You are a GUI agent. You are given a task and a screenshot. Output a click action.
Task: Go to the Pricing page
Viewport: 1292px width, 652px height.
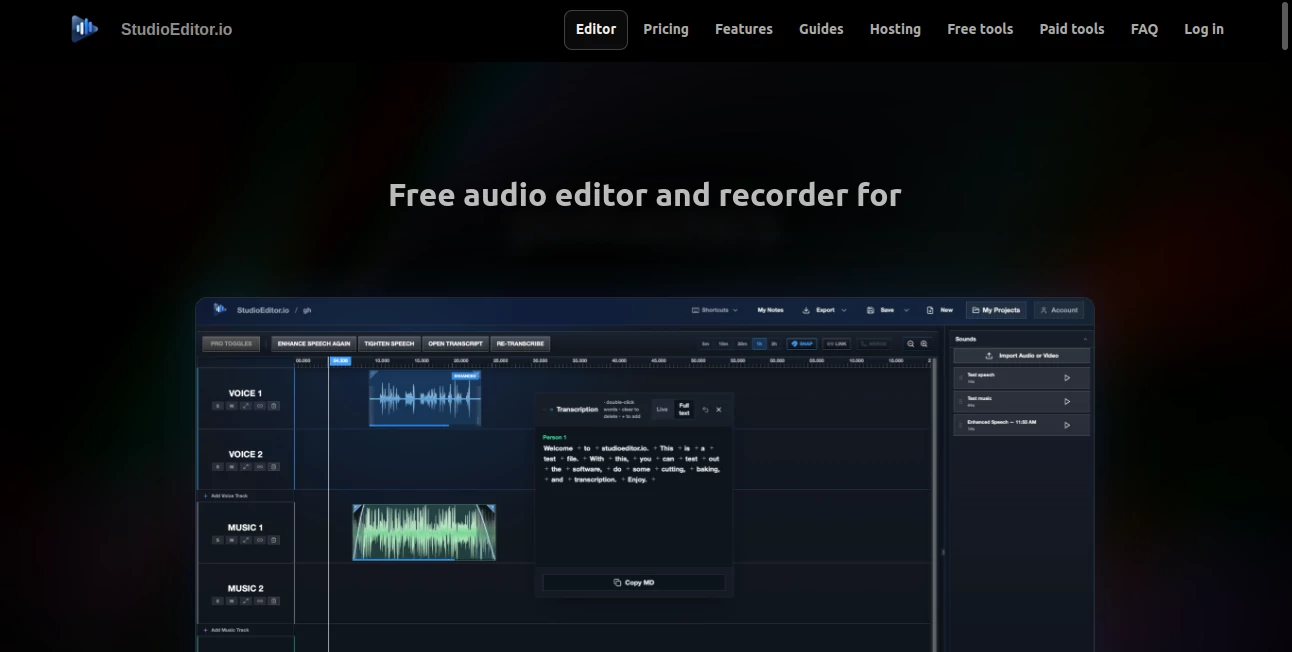click(666, 29)
